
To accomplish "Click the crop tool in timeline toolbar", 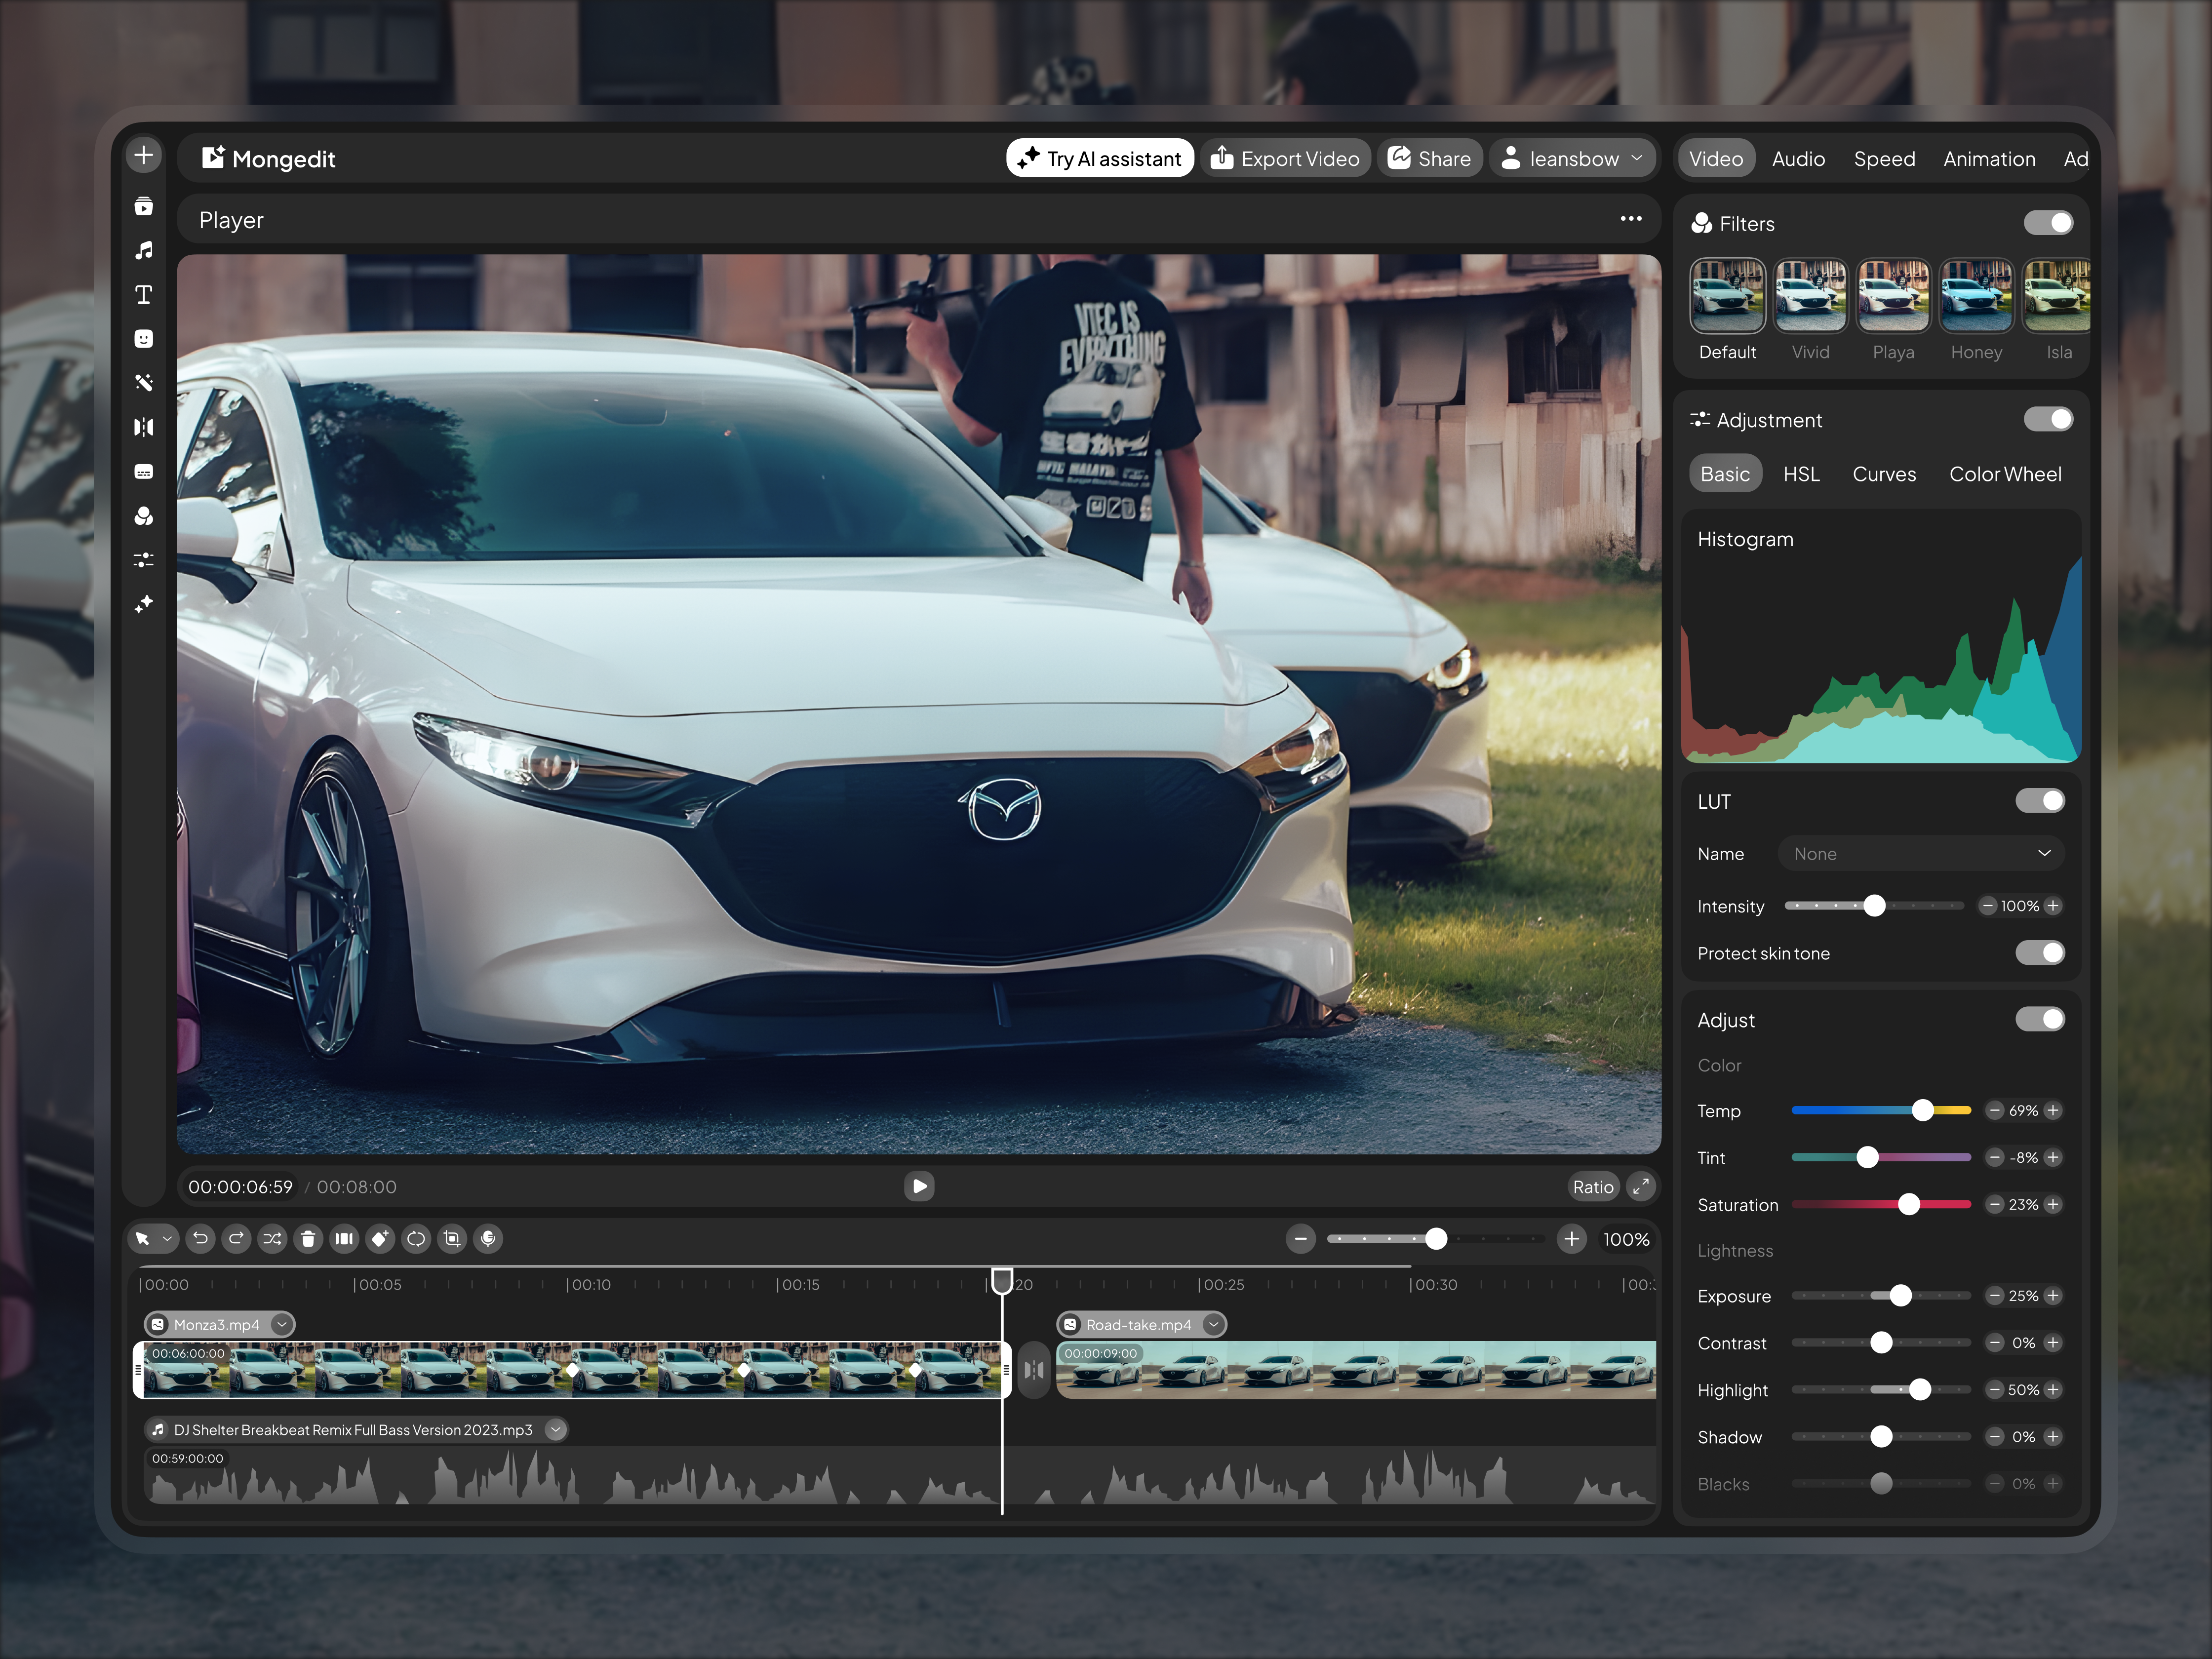I will point(452,1239).
